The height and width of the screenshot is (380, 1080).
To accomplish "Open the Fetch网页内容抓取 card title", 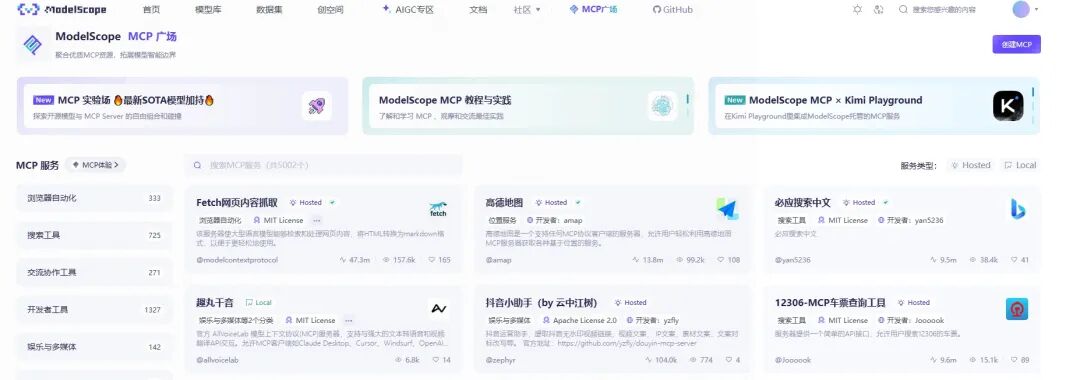I will coord(237,202).
